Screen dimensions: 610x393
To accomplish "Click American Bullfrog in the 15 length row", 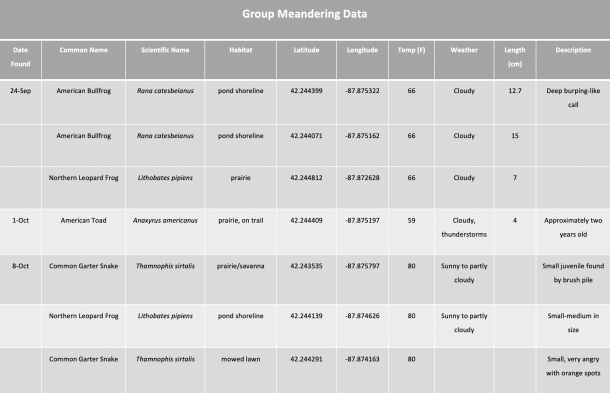I will tap(83, 136).
